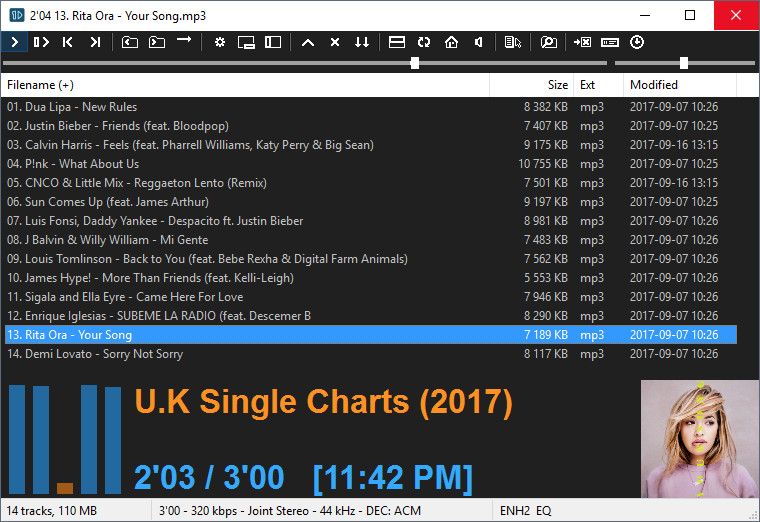Select track 01. Dua Lipa - New Rules
Screen dimensions: 760x522
click(72, 107)
